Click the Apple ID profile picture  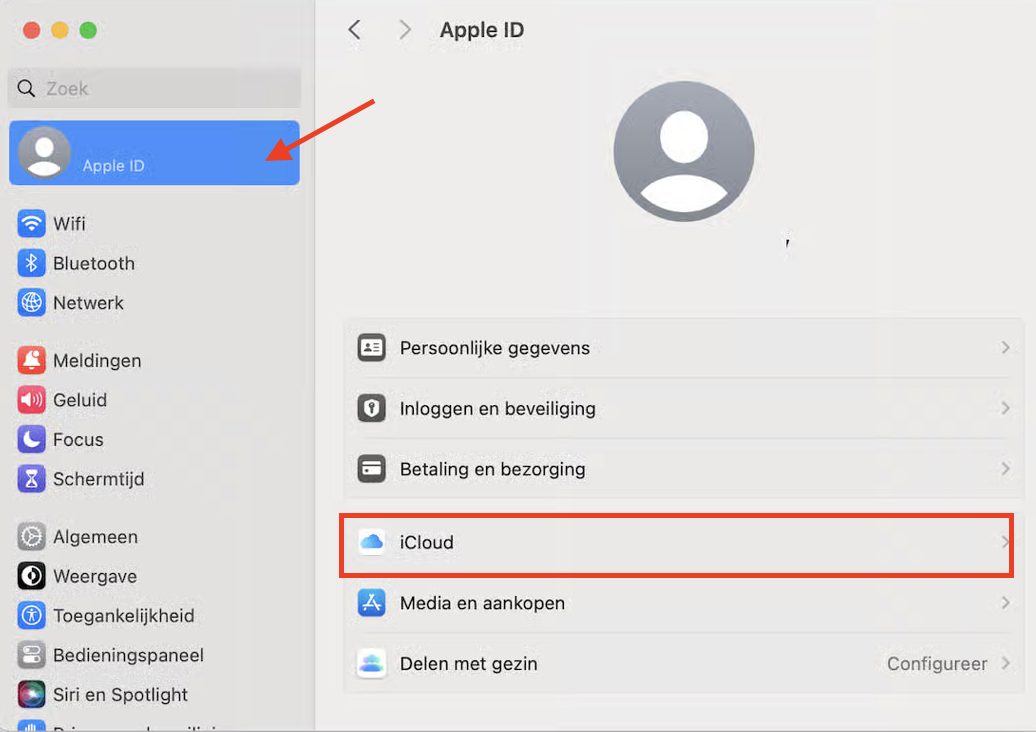pyautogui.click(x=683, y=150)
